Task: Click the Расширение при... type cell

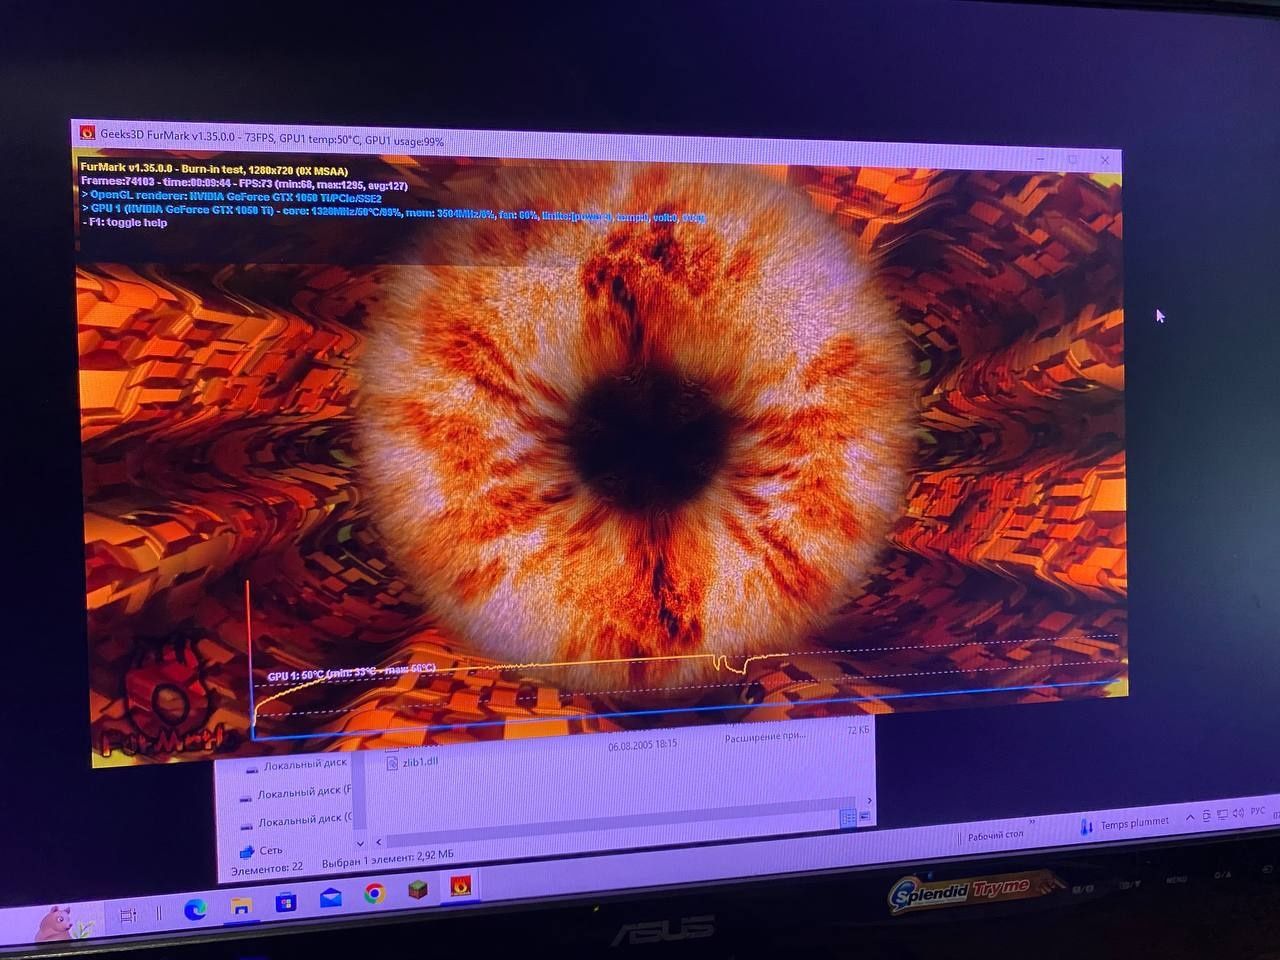Action: tap(765, 738)
